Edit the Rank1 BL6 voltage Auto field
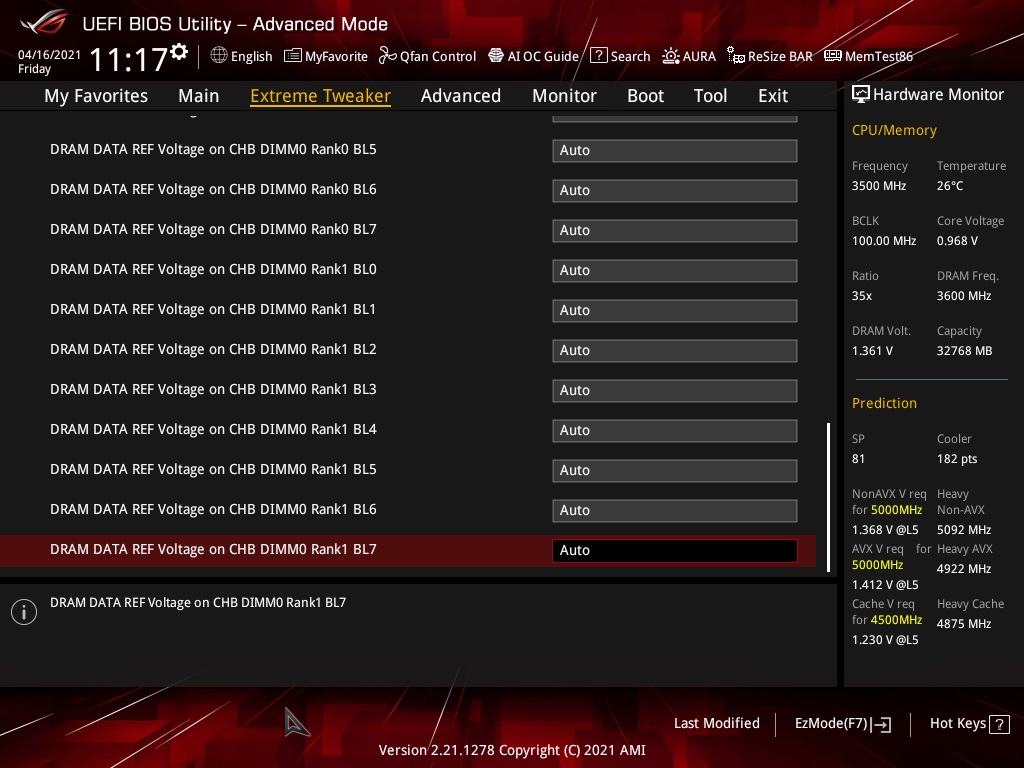Screen dimensions: 1024x768 tap(675, 510)
